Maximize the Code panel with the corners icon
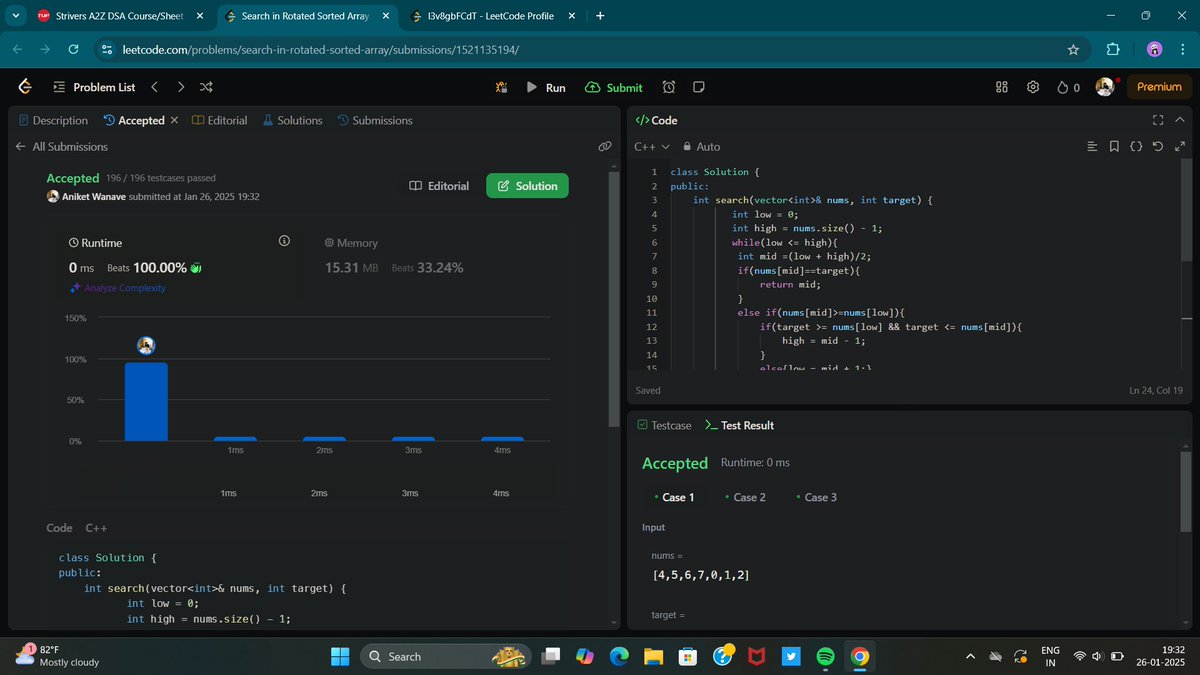Viewport: 1200px width, 675px height. (1158, 120)
